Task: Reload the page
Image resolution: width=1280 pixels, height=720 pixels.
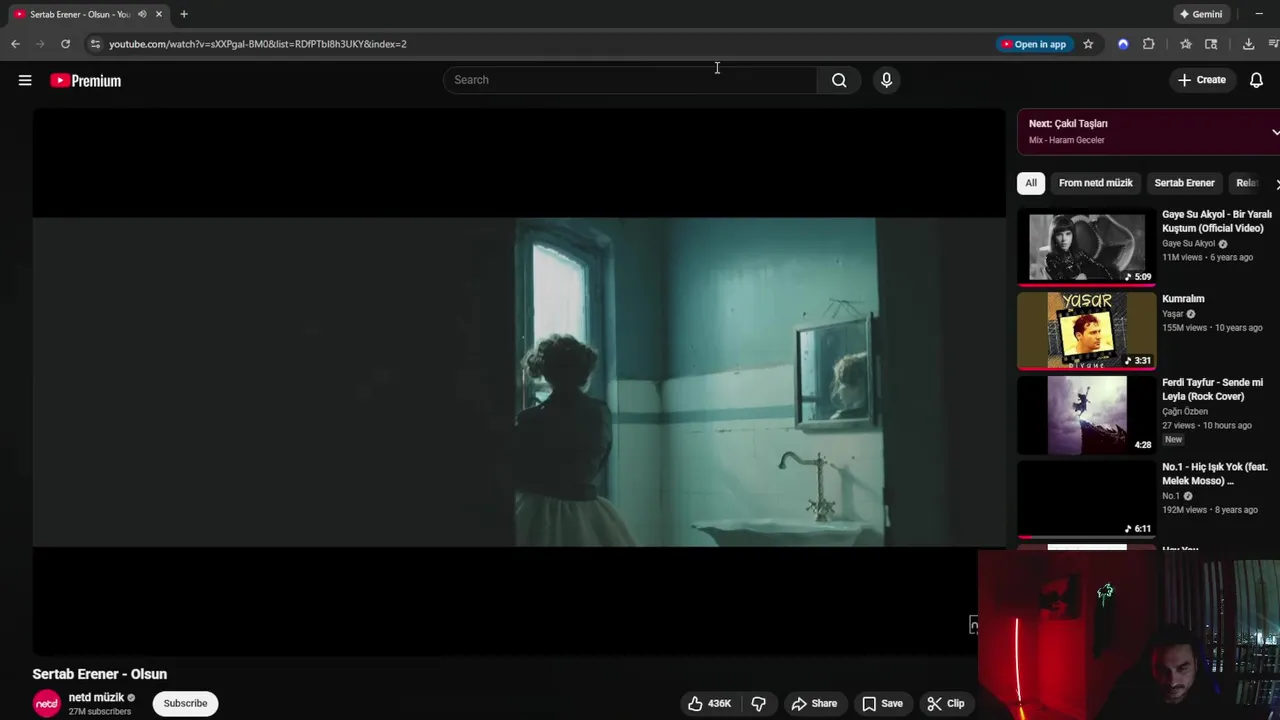Action: click(x=65, y=44)
